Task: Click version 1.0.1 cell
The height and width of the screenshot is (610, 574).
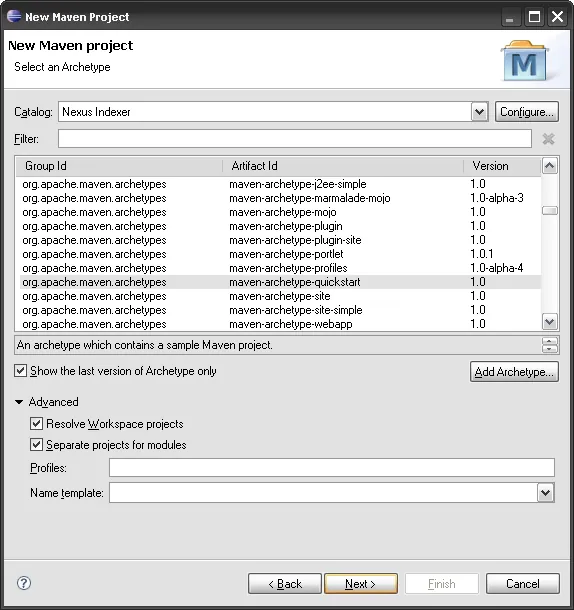Action: coord(482,254)
